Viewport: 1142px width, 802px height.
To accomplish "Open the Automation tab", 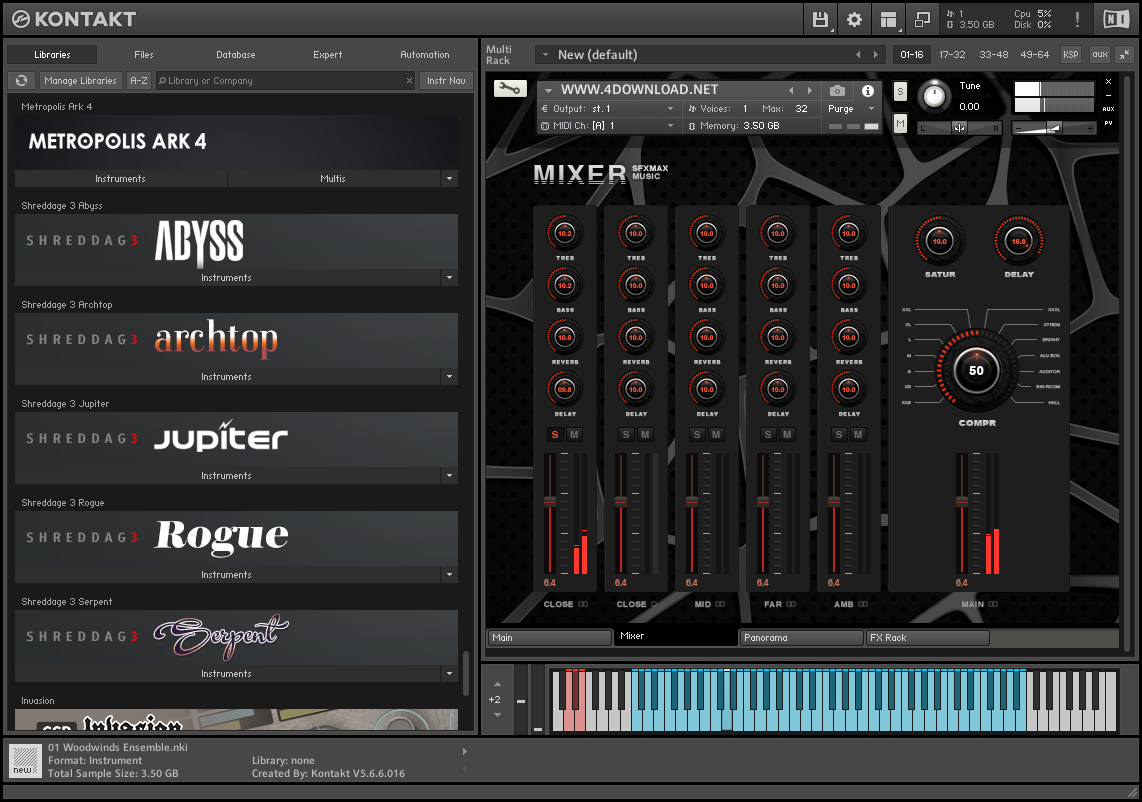I will coord(425,55).
